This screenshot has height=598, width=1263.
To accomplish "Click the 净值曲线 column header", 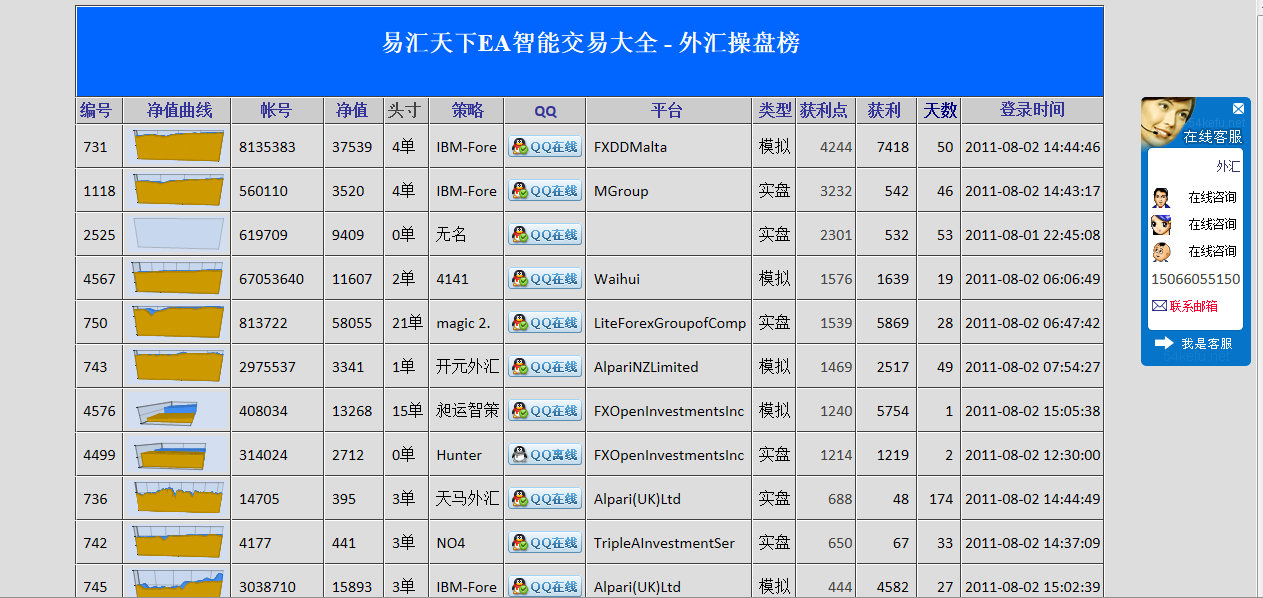I will pos(180,110).
